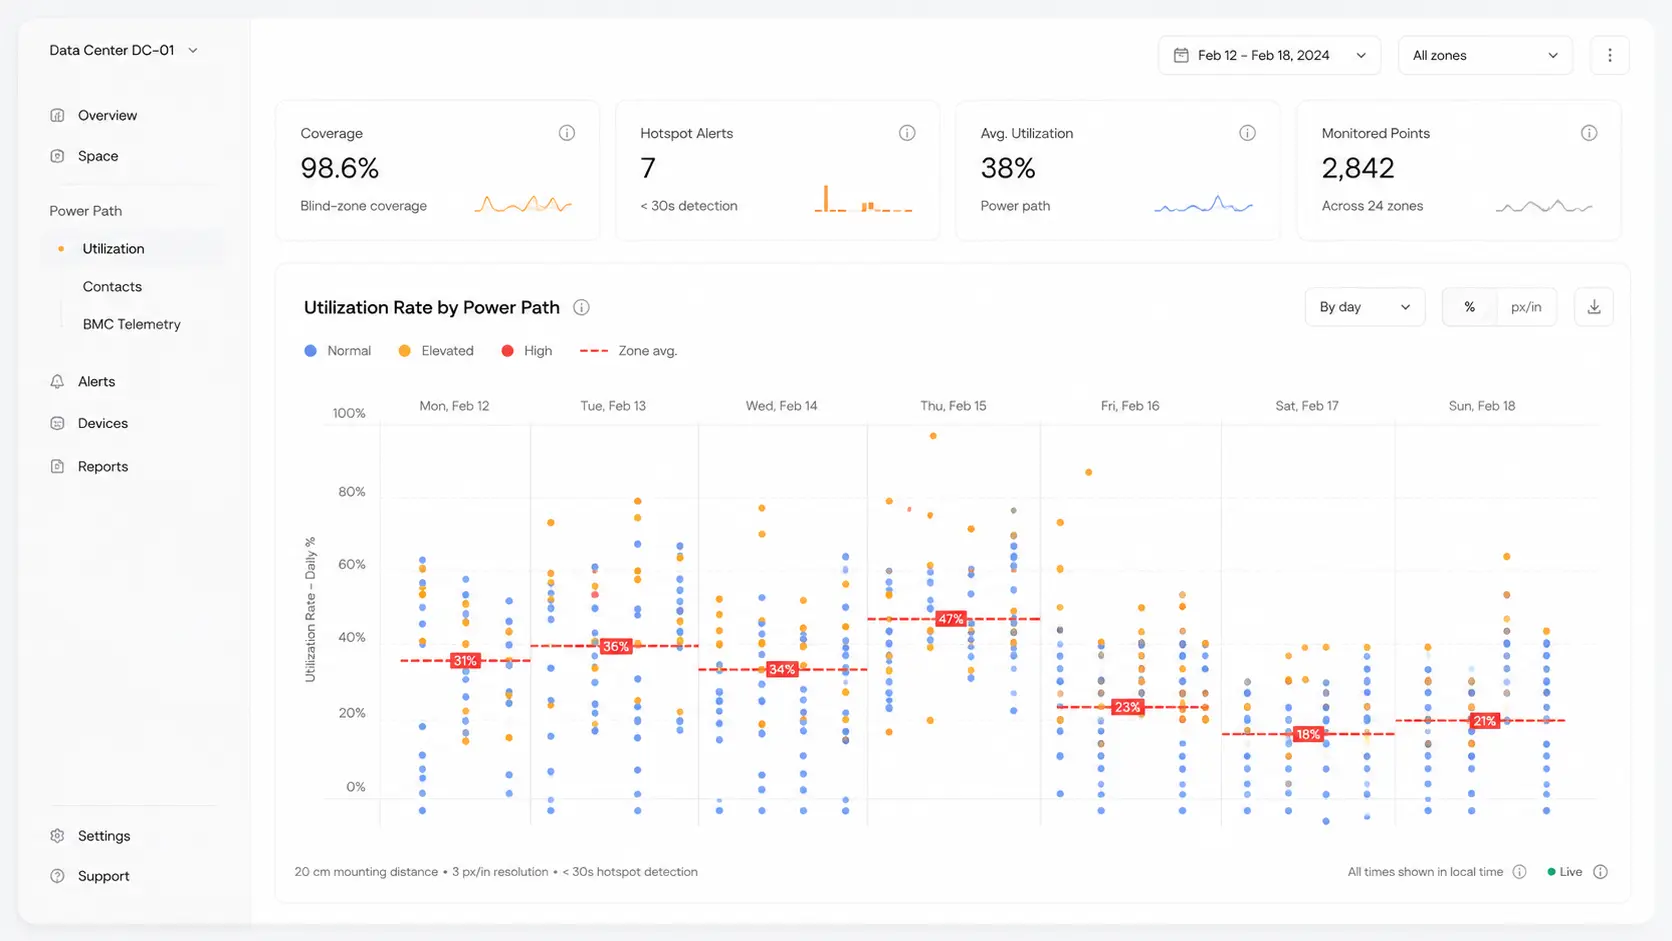This screenshot has width=1672, height=941.
Task: Open the date range dropdown
Action: click(x=1269, y=55)
